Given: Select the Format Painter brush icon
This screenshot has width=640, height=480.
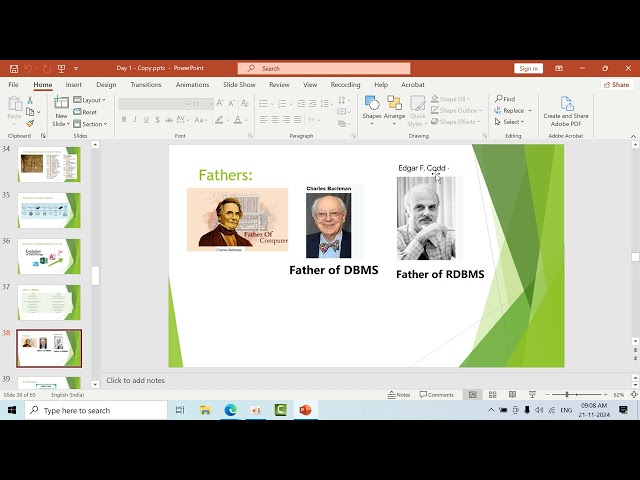Looking at the screenshot, I should coord(30,123).
